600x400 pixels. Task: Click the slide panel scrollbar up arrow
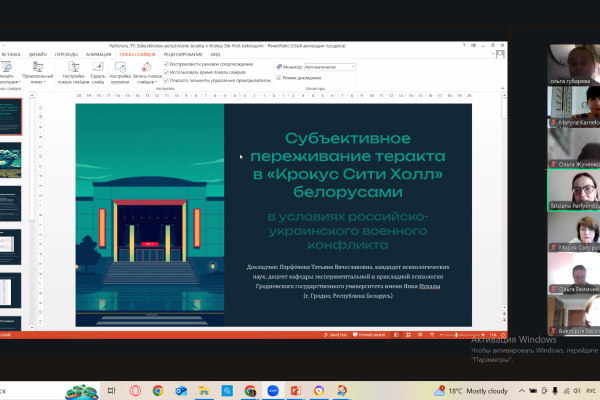[x=32, y=95]
